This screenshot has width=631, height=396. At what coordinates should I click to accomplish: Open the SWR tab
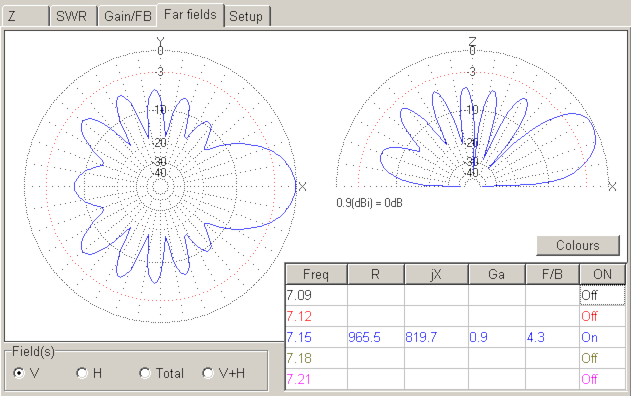tap(73, 16)
